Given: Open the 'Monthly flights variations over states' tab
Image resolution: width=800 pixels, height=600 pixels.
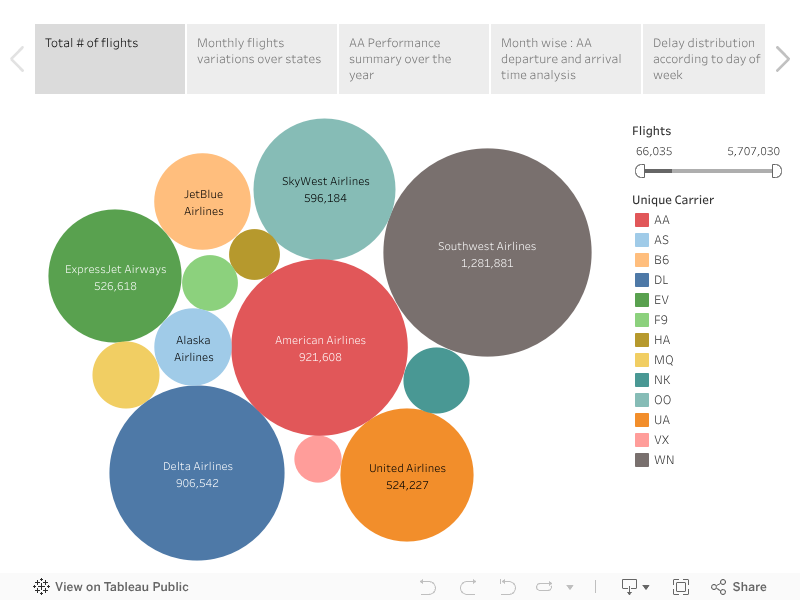Looking at the screenshot, I should coord(262,59).
